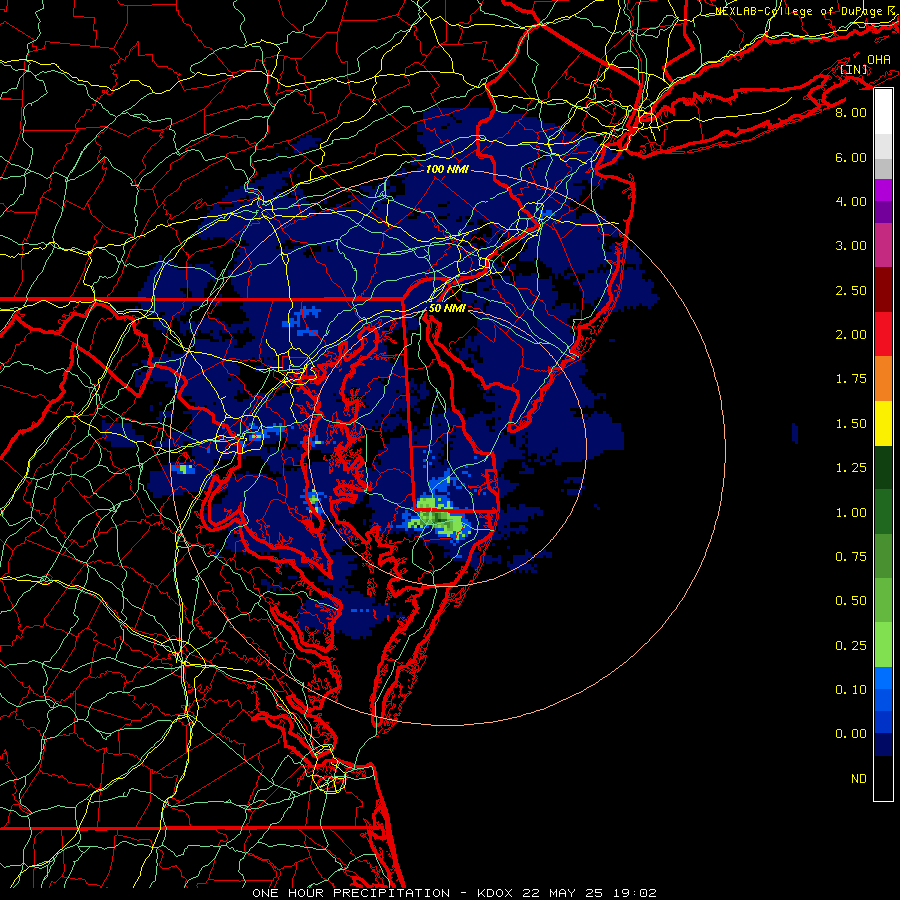
Task: Click the 0.00 legend value
Action: pos(851,734)
